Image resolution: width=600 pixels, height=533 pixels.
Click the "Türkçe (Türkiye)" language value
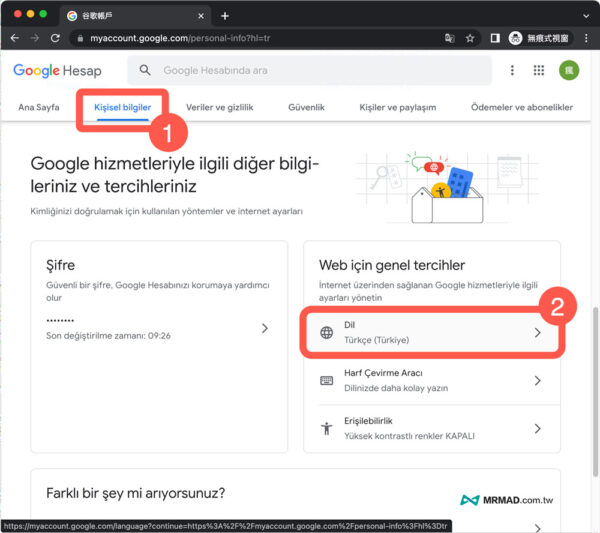[x=377, y=340]
